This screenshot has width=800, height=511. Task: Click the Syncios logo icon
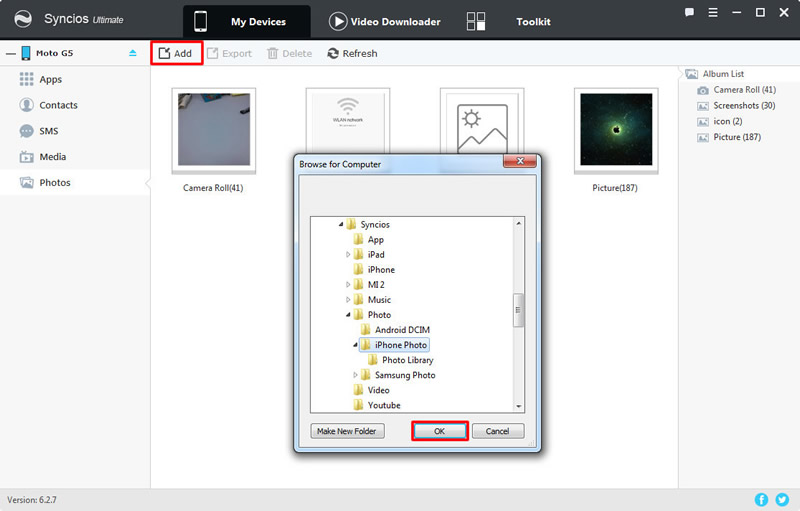(23, 19)
